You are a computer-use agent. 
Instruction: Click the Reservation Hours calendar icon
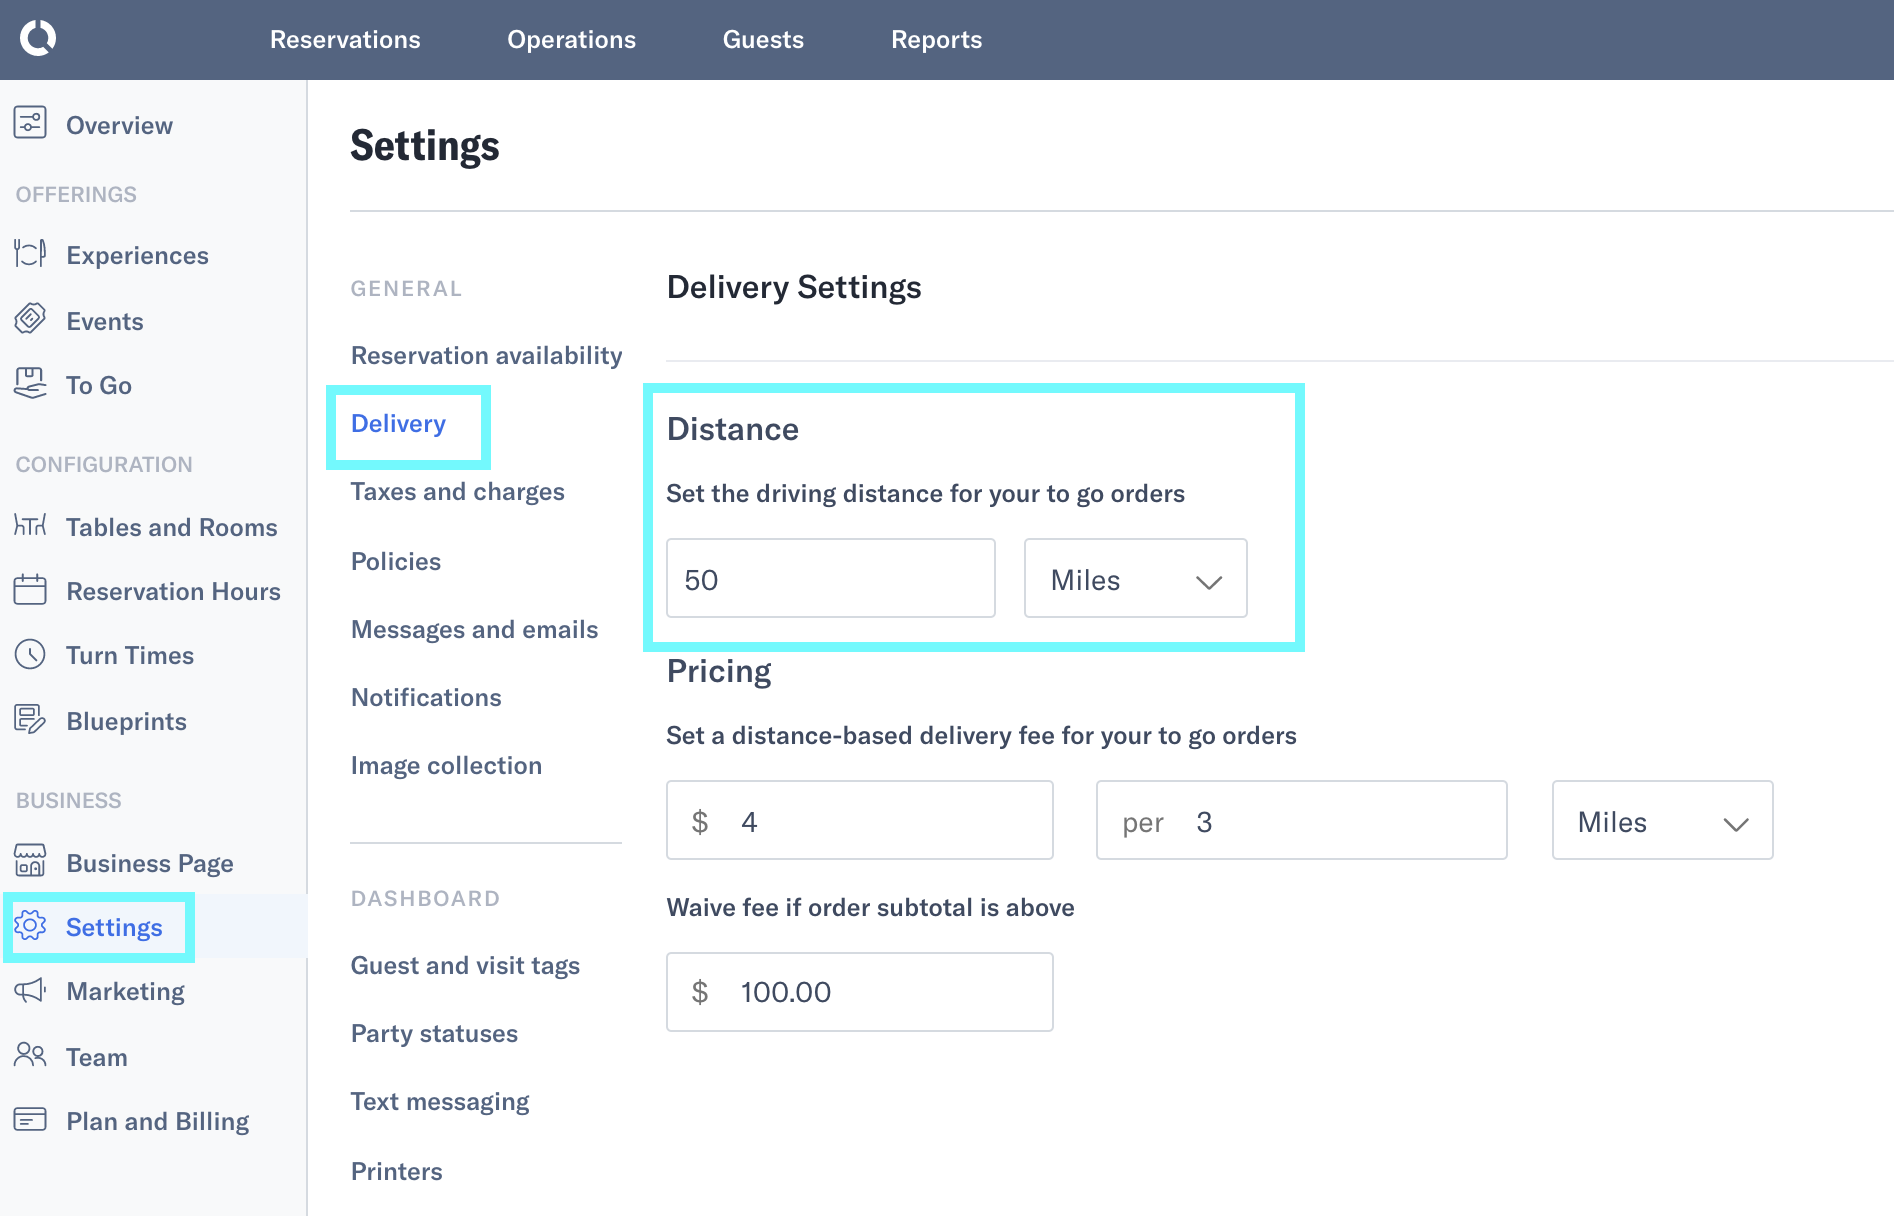[30, 591]
